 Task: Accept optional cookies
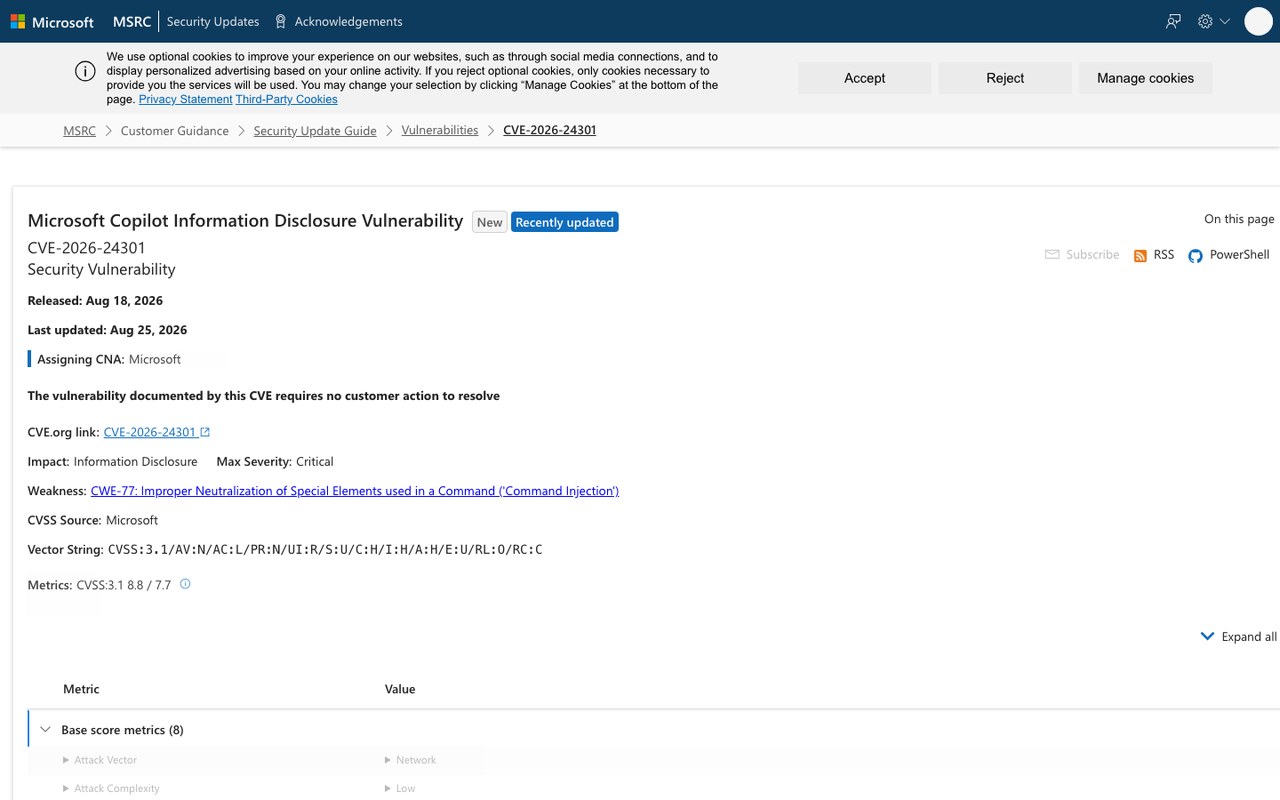click(x=865, y=78)
